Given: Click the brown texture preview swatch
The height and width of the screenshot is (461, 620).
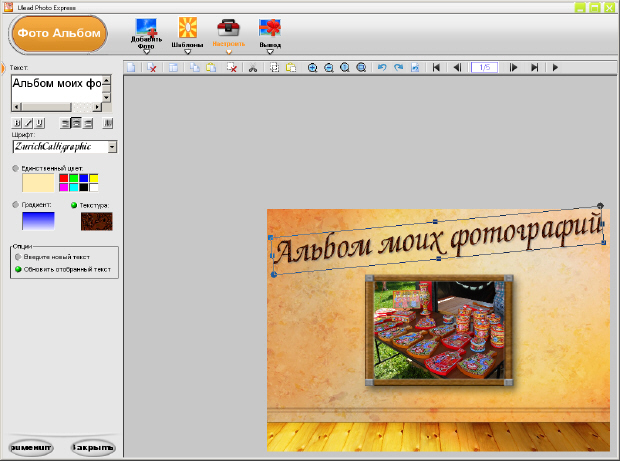Looking at the screenshot, I should [x=97, y=221].
